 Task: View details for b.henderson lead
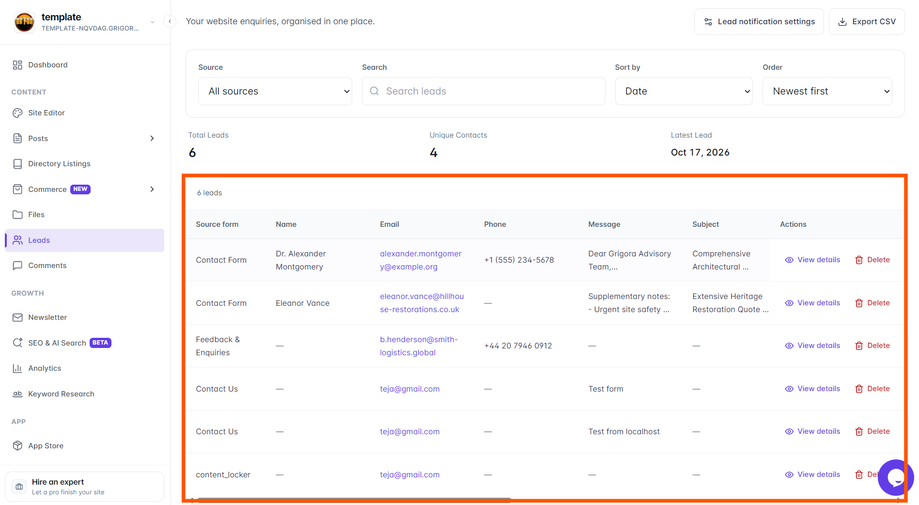(x=812, y=346)
